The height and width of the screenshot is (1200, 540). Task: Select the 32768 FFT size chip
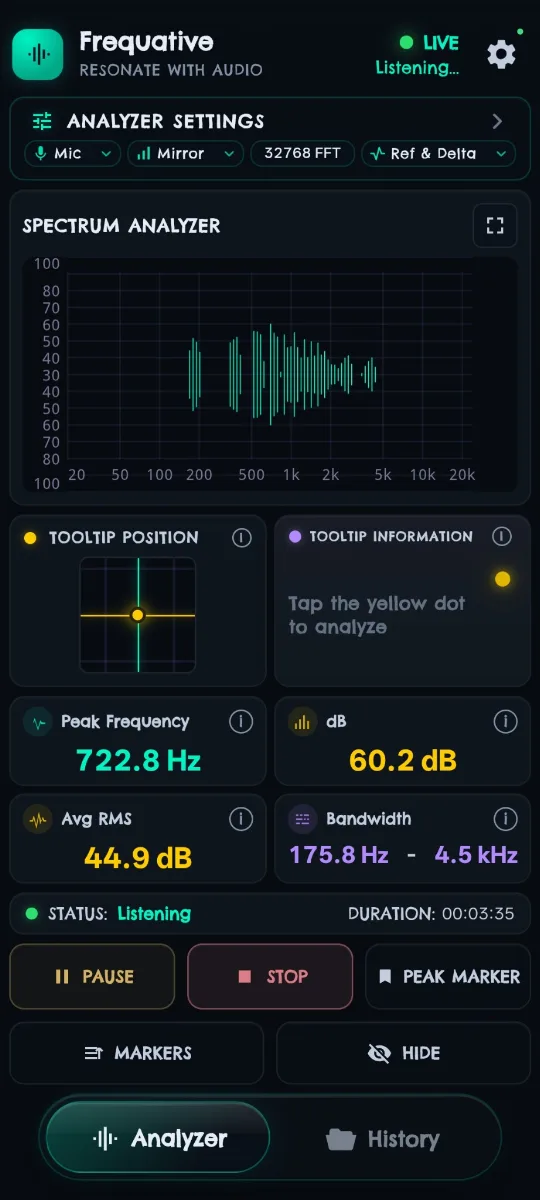coord(303,153)
